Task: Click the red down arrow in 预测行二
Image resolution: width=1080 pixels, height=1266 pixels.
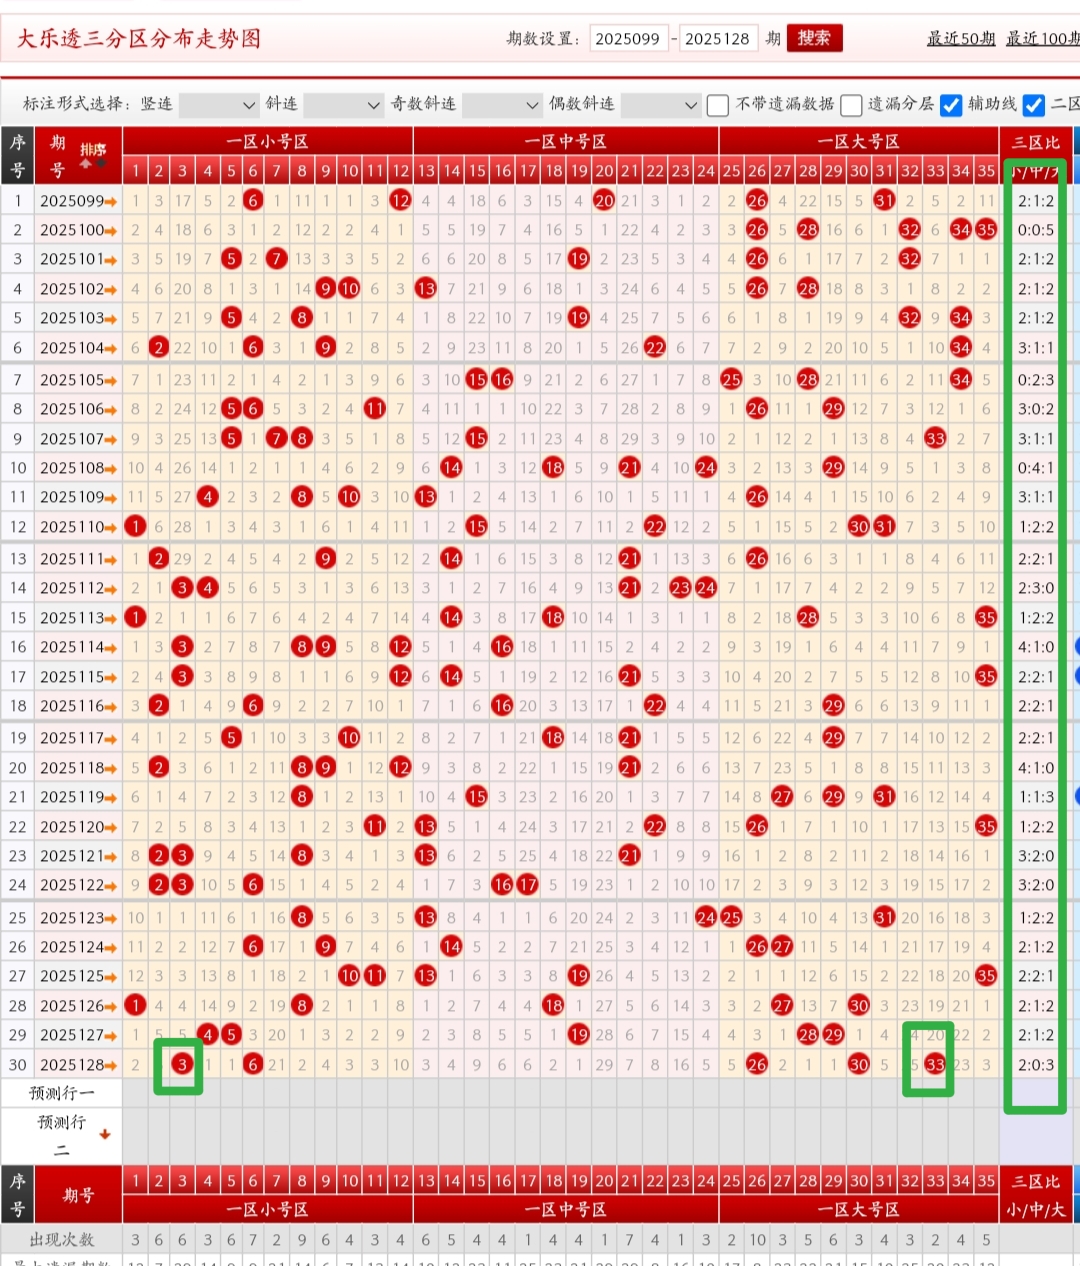Action: point(104,1134)
